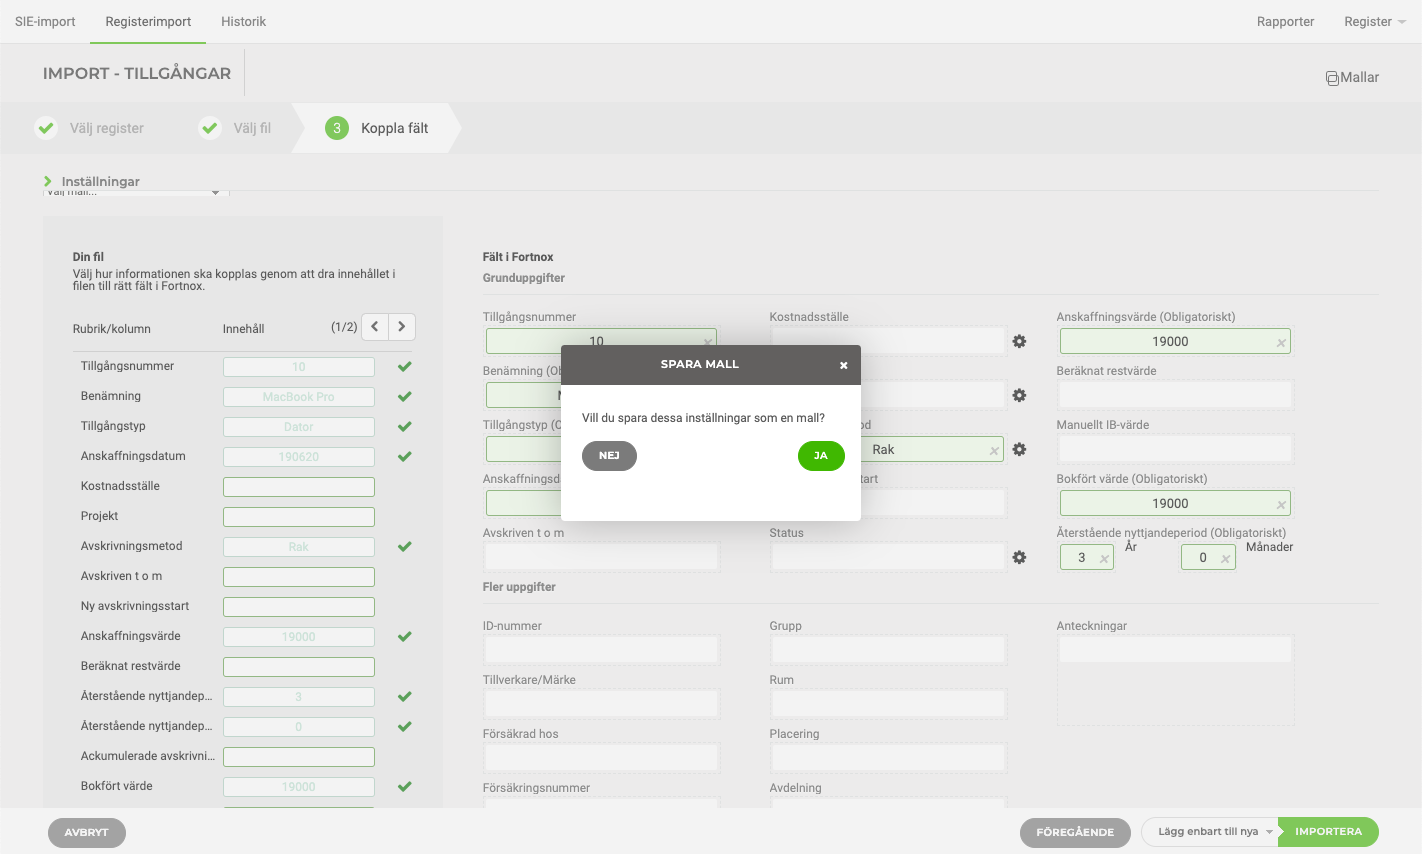Click the Avskrivningsmetod row checkmark
The width and height of the screenshot is (1422, 854).
[x=405, y=547]
